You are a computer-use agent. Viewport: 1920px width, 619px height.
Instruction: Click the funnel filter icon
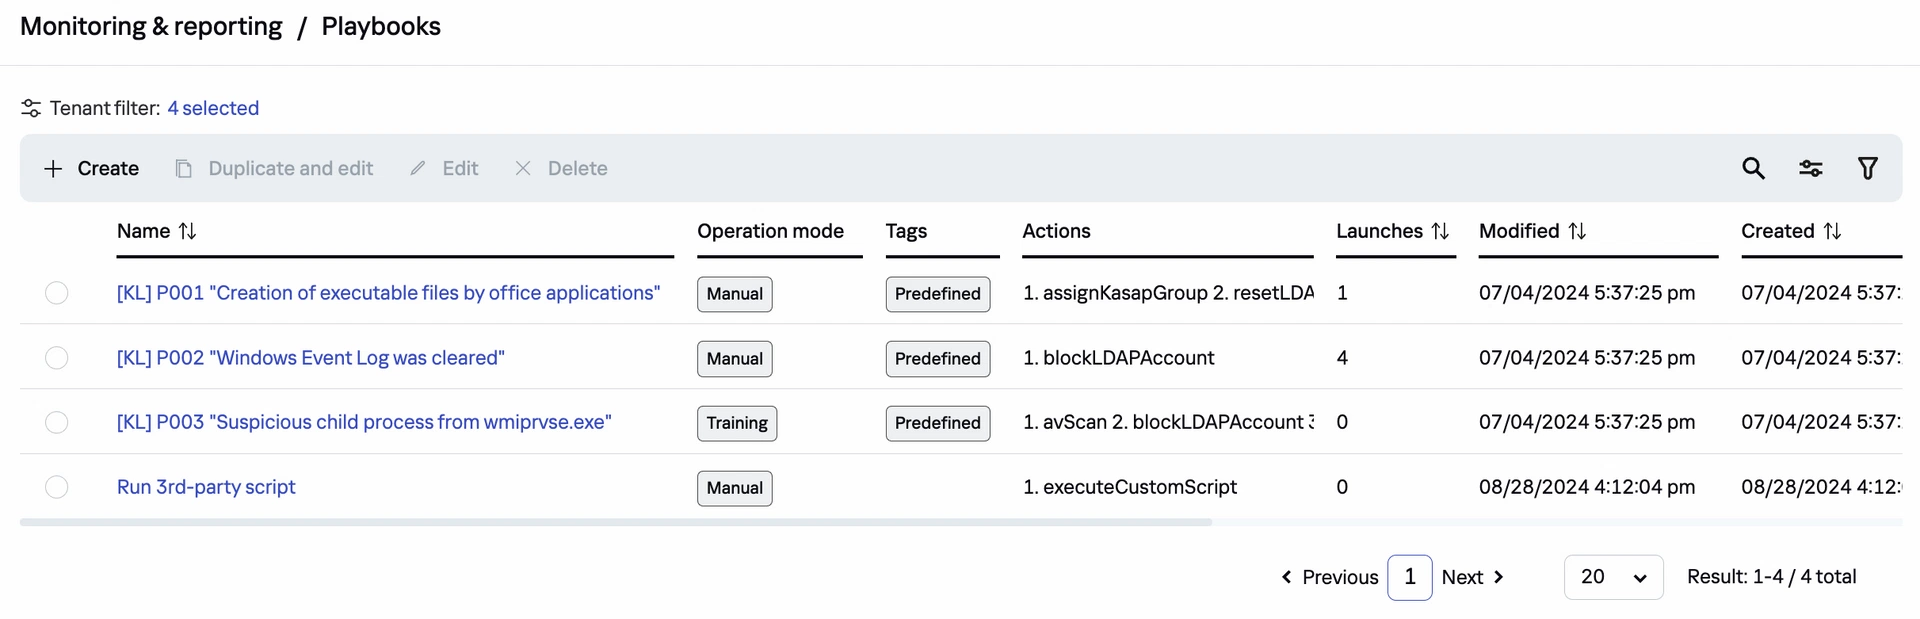coord(1867,168)
